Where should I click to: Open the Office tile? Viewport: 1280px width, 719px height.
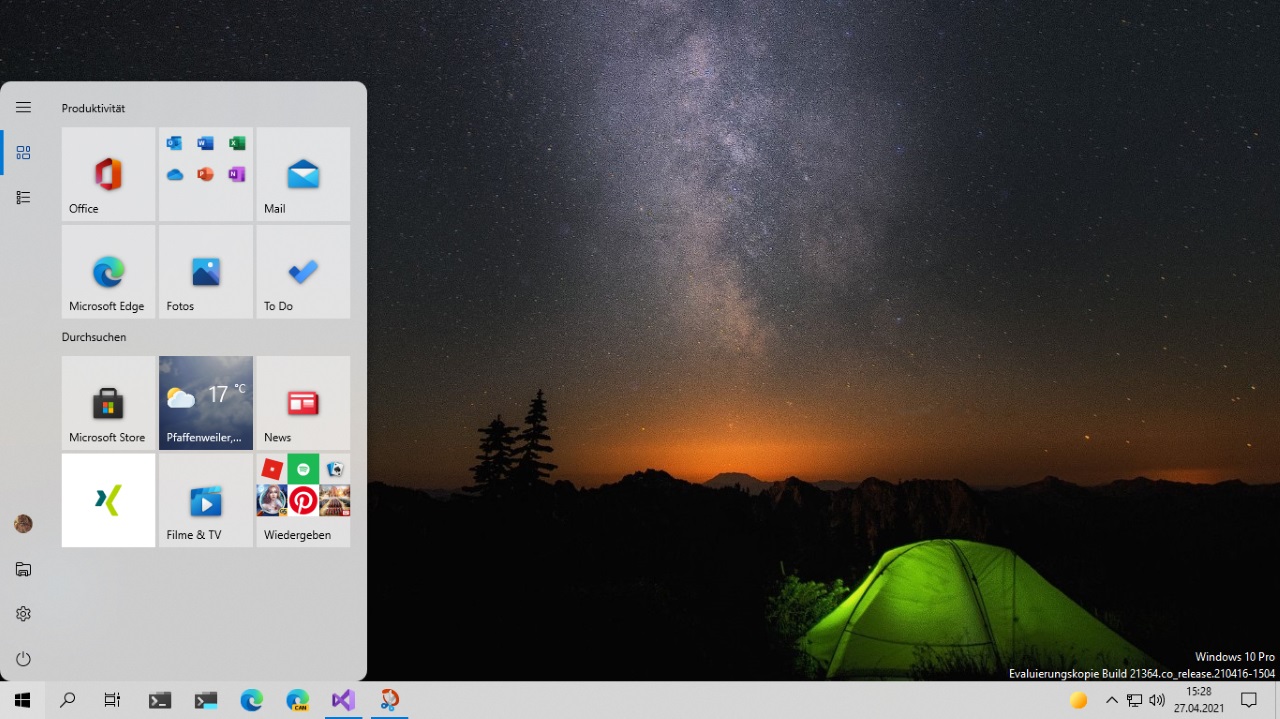pyautogui.click(x=108, y=174)
